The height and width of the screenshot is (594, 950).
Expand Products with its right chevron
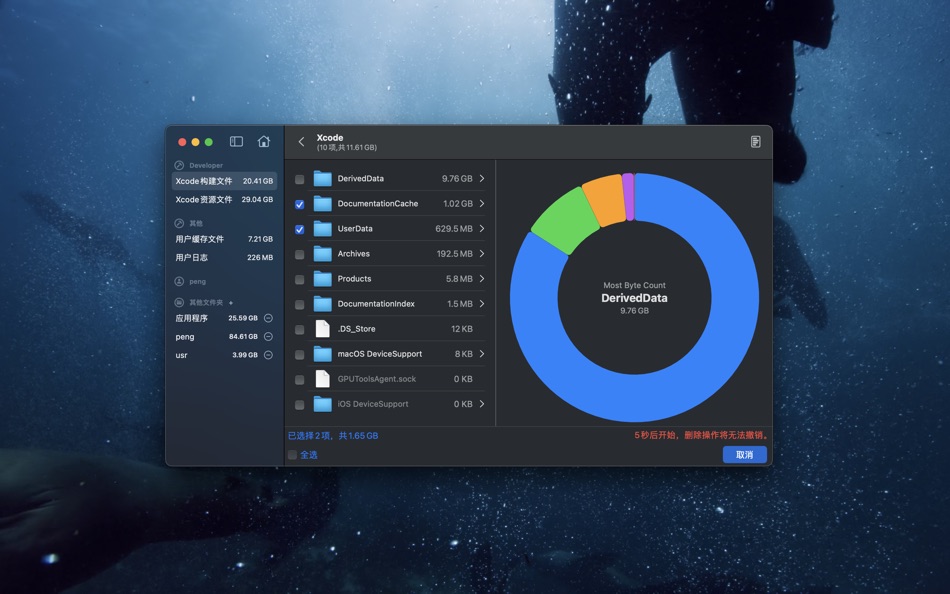tap(482, 279)
